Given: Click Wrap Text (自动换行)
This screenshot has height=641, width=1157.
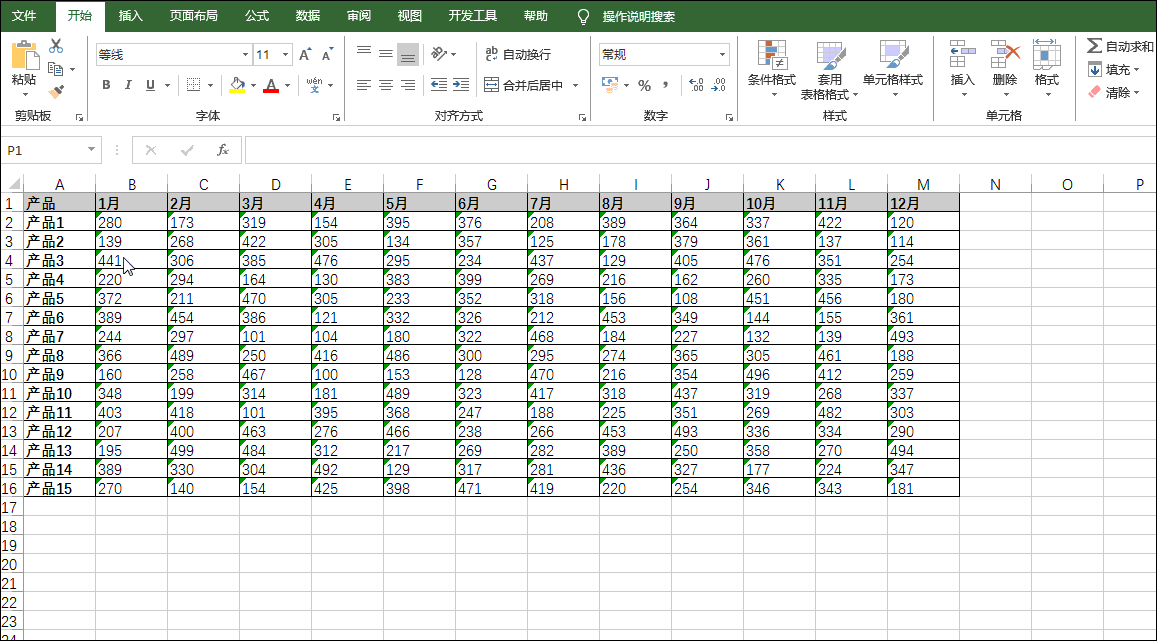Looking at the screenshot, I should [518, 54].
